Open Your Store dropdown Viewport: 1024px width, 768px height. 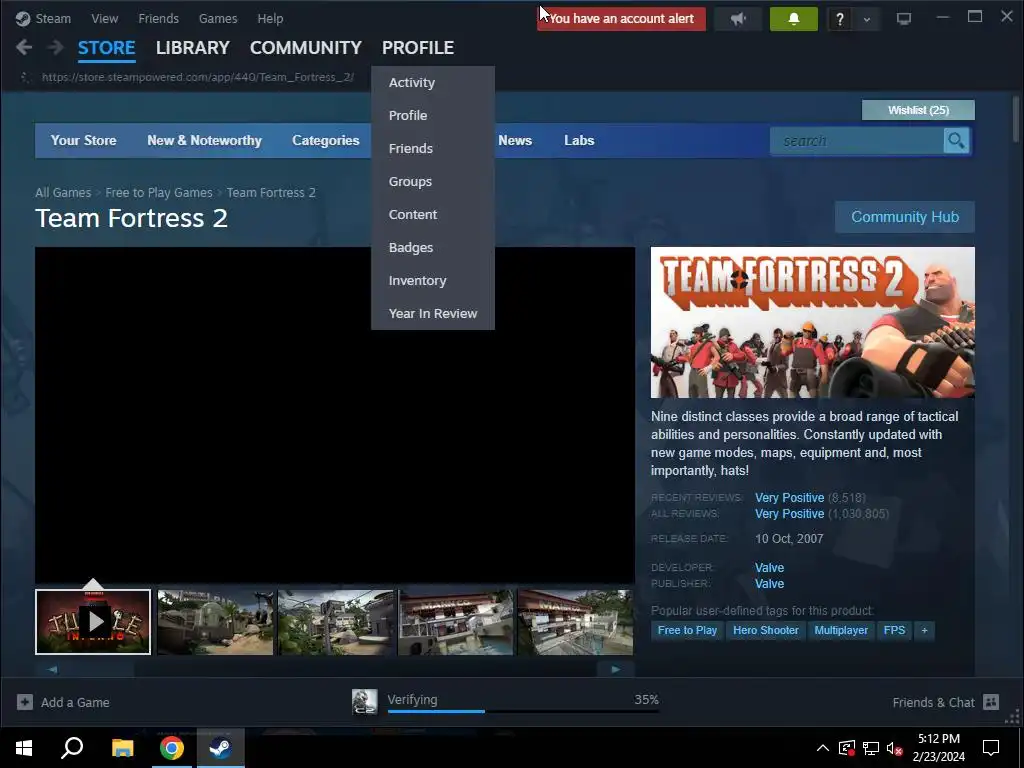pos(84,140)
